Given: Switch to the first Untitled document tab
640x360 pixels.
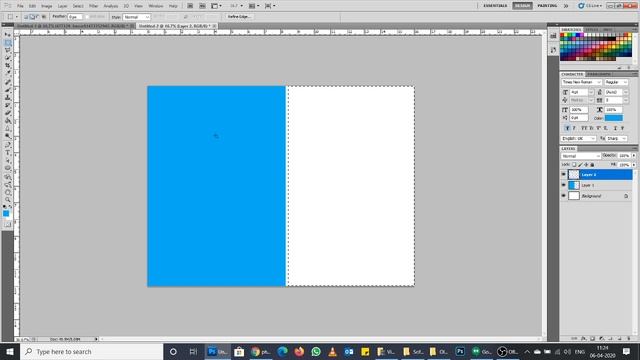Looking at the screenshot, I should coord(72,26).
